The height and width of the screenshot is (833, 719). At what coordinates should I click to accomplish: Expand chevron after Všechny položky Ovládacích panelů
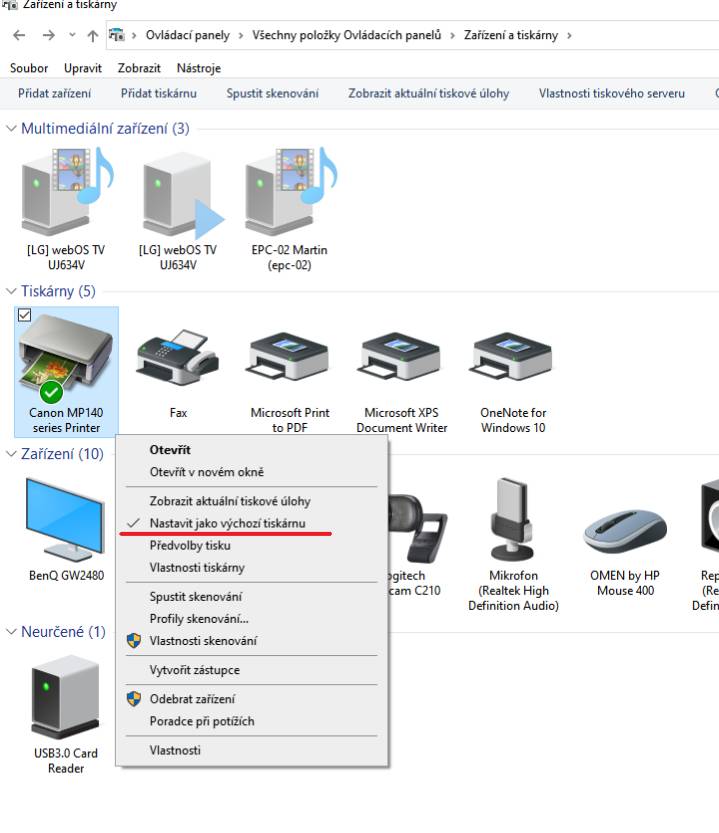(x=452, y=36)
